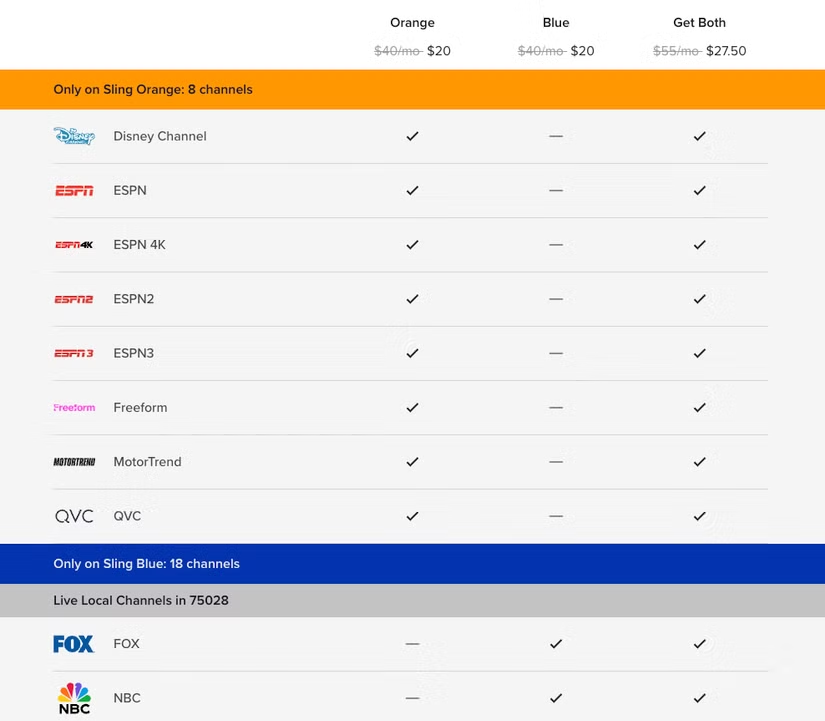Click the Get Both checkmark for FOX
The width and height of the screenshot is (825, 721).
coord(700,644)
